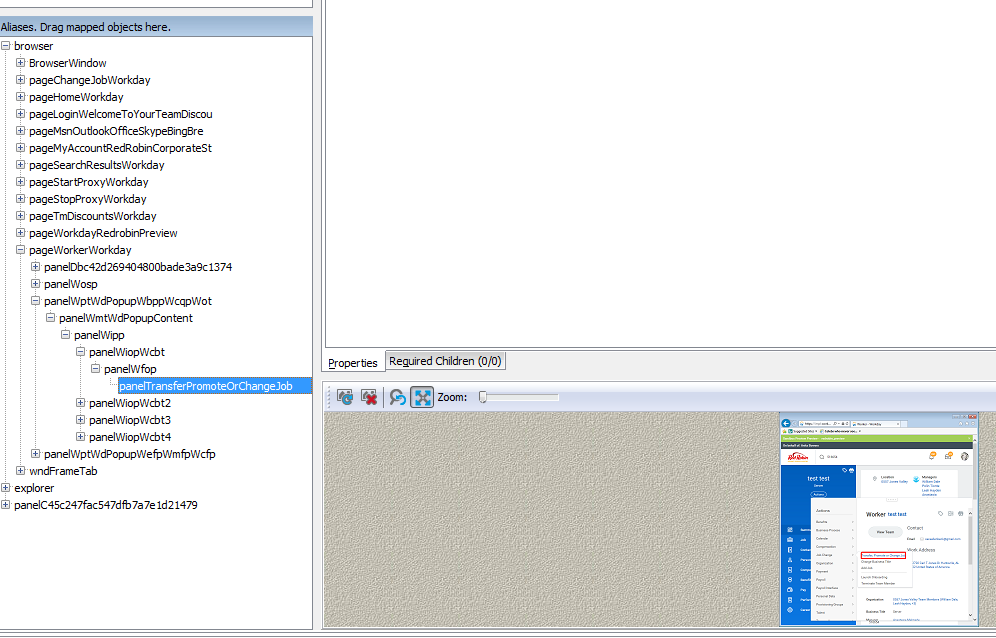Image resolution: width=996 pixels, height=638 pixels.
Task: Toggle the fit-to-window image button
Action: pos(422,397)
